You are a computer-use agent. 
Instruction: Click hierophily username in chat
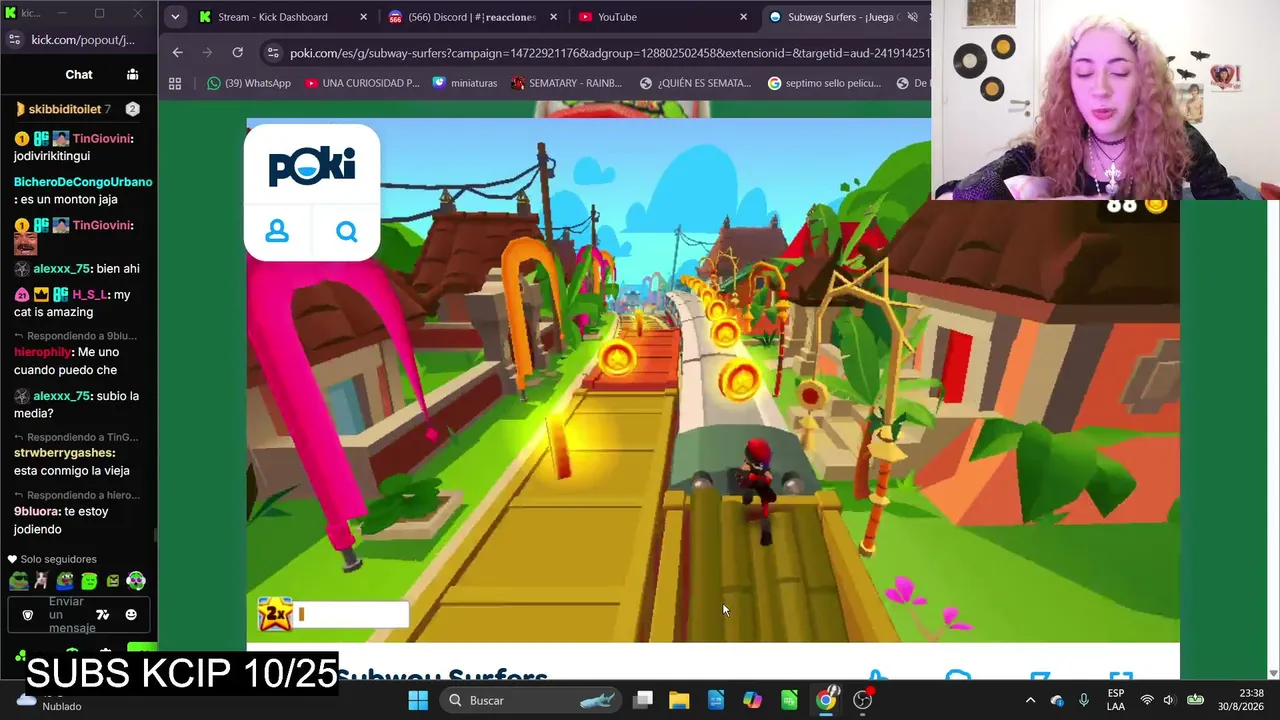[x=43, y=352]
